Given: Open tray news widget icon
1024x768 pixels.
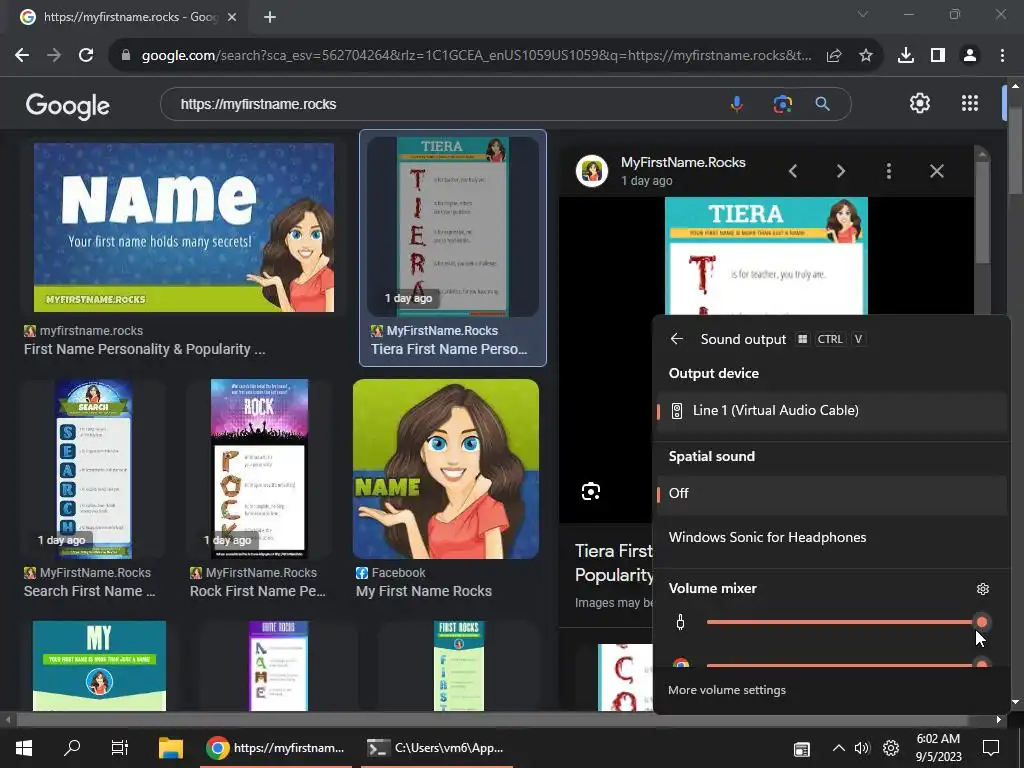Looking at the screenshot, I should coord(802,749).
